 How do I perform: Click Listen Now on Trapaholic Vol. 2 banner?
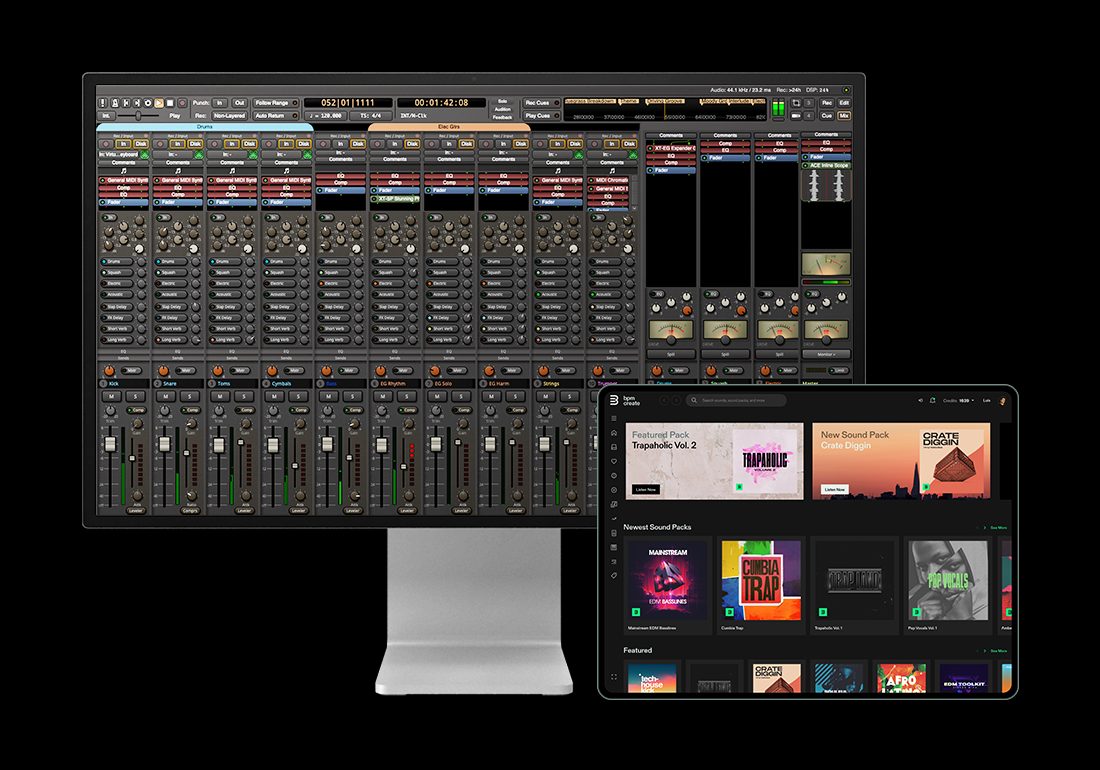click(645, 489)
